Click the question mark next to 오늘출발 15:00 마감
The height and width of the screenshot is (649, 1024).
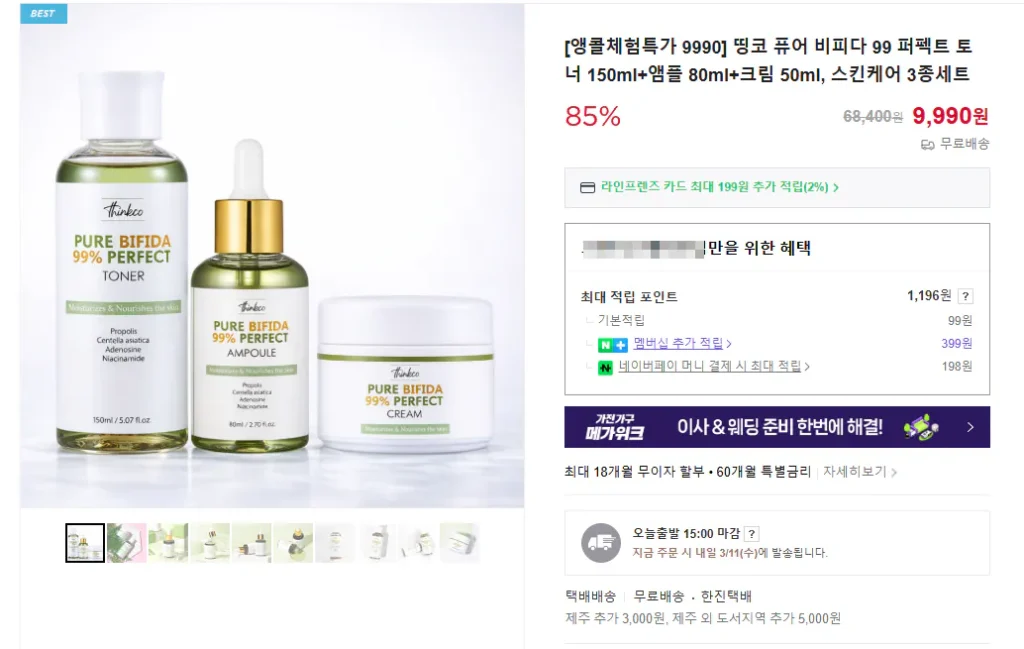click(752, 534)
